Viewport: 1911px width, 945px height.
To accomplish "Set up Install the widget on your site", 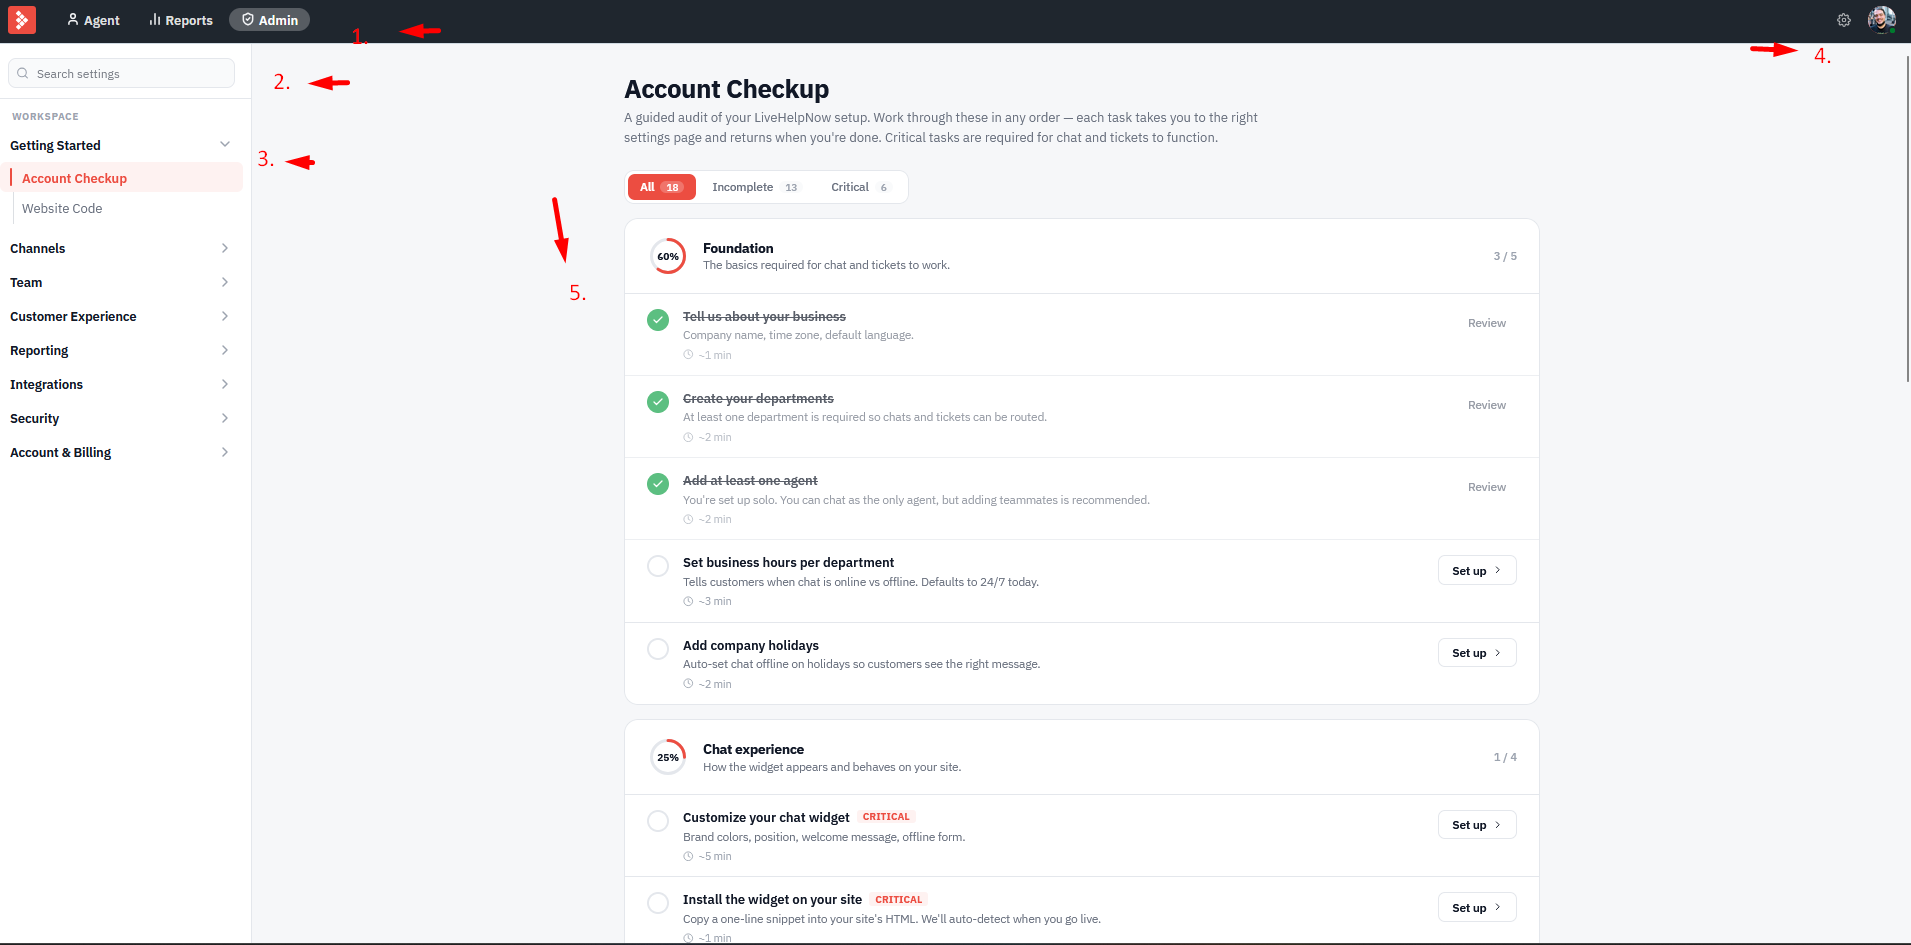I will click(x=1477, y=907).
